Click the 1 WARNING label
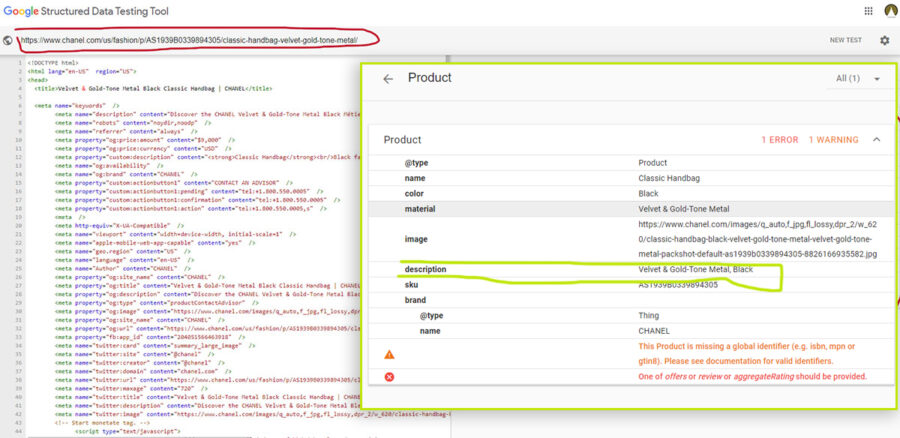This screenshot has width=900, height=438. (x=833, y=139)
